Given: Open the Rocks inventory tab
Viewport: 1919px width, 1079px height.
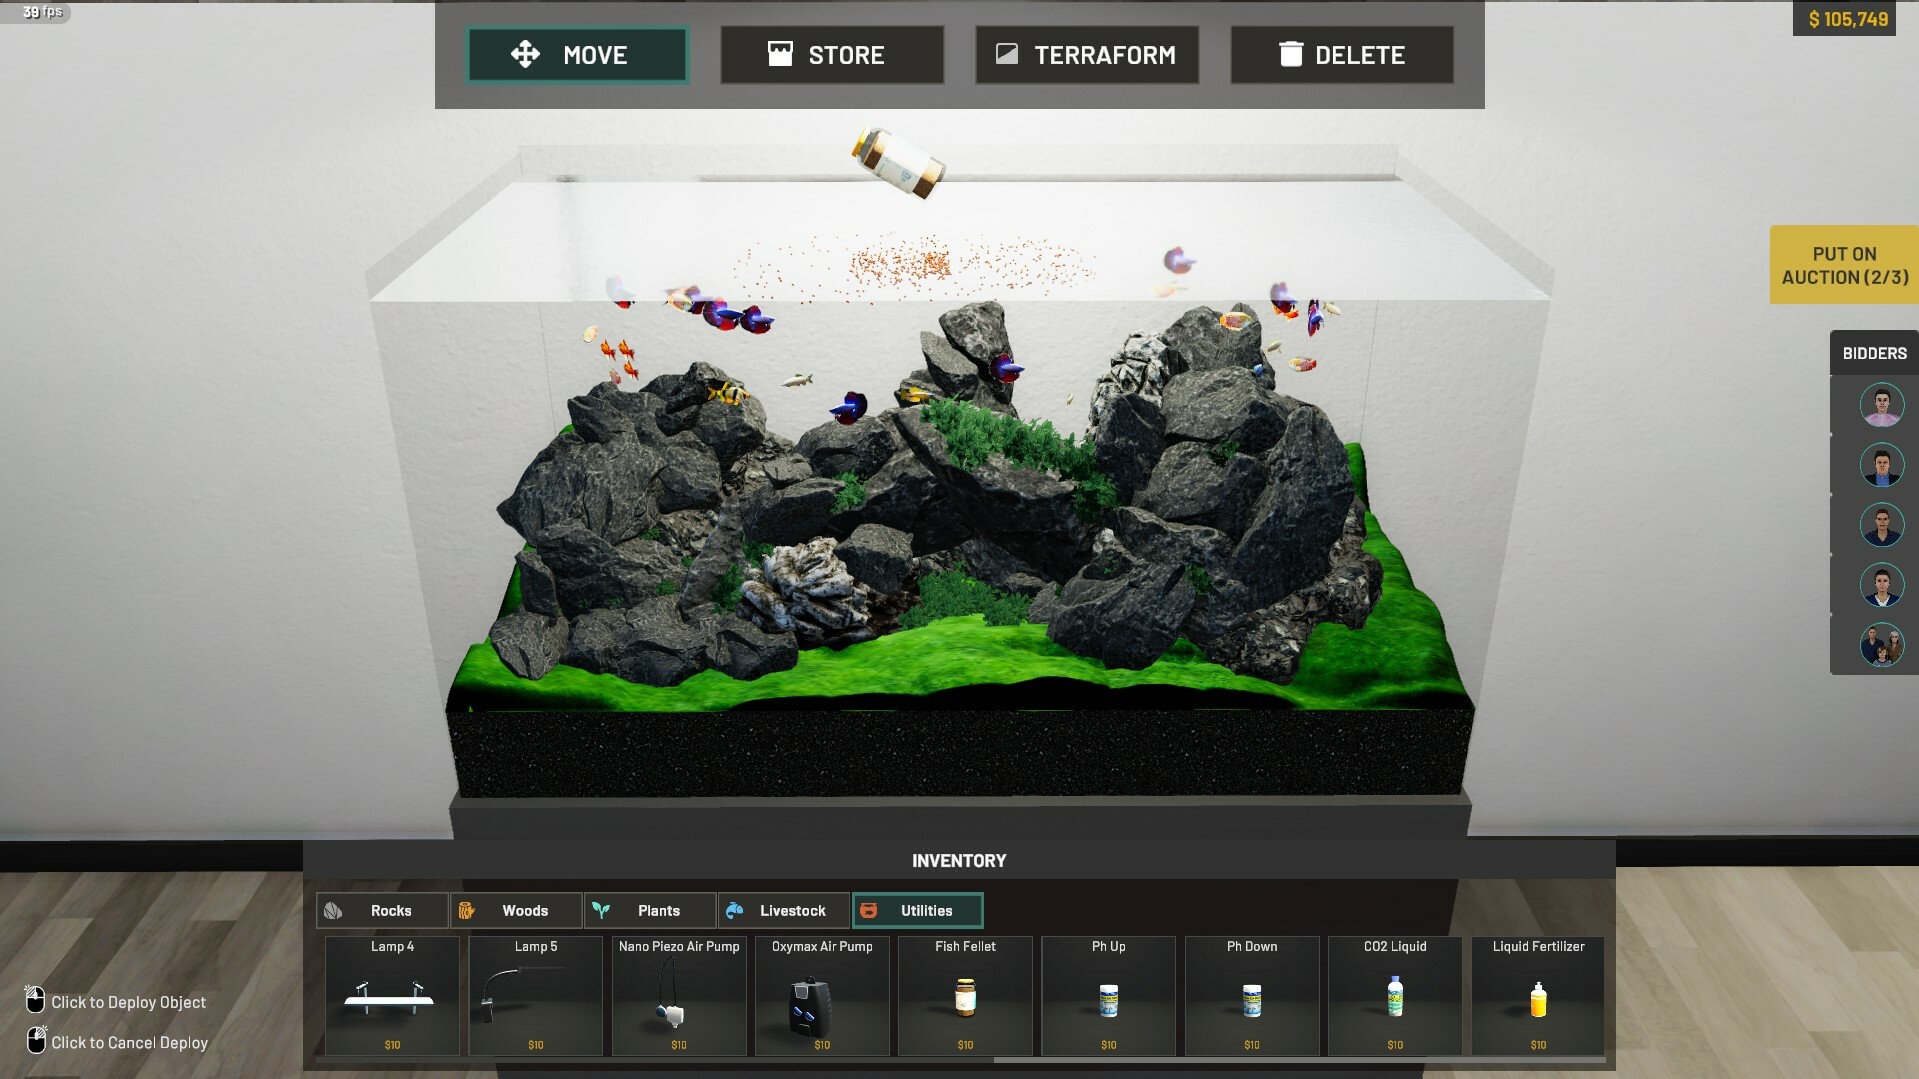Looking at the screenshot, I should [382, 910].
